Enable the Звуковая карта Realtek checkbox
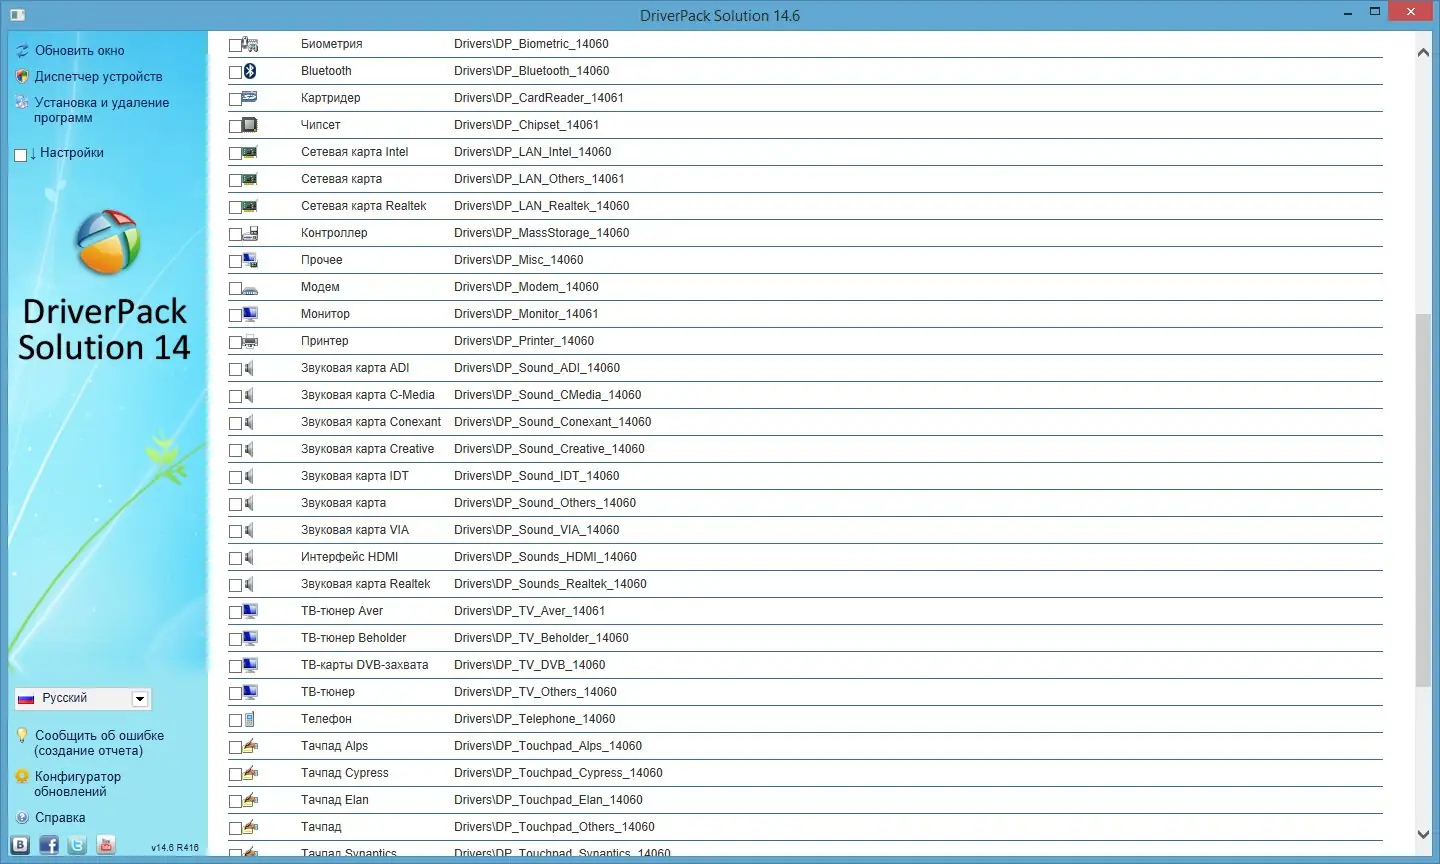The height and width of the screenshot is (864, 1440). (x=235, y=585)
